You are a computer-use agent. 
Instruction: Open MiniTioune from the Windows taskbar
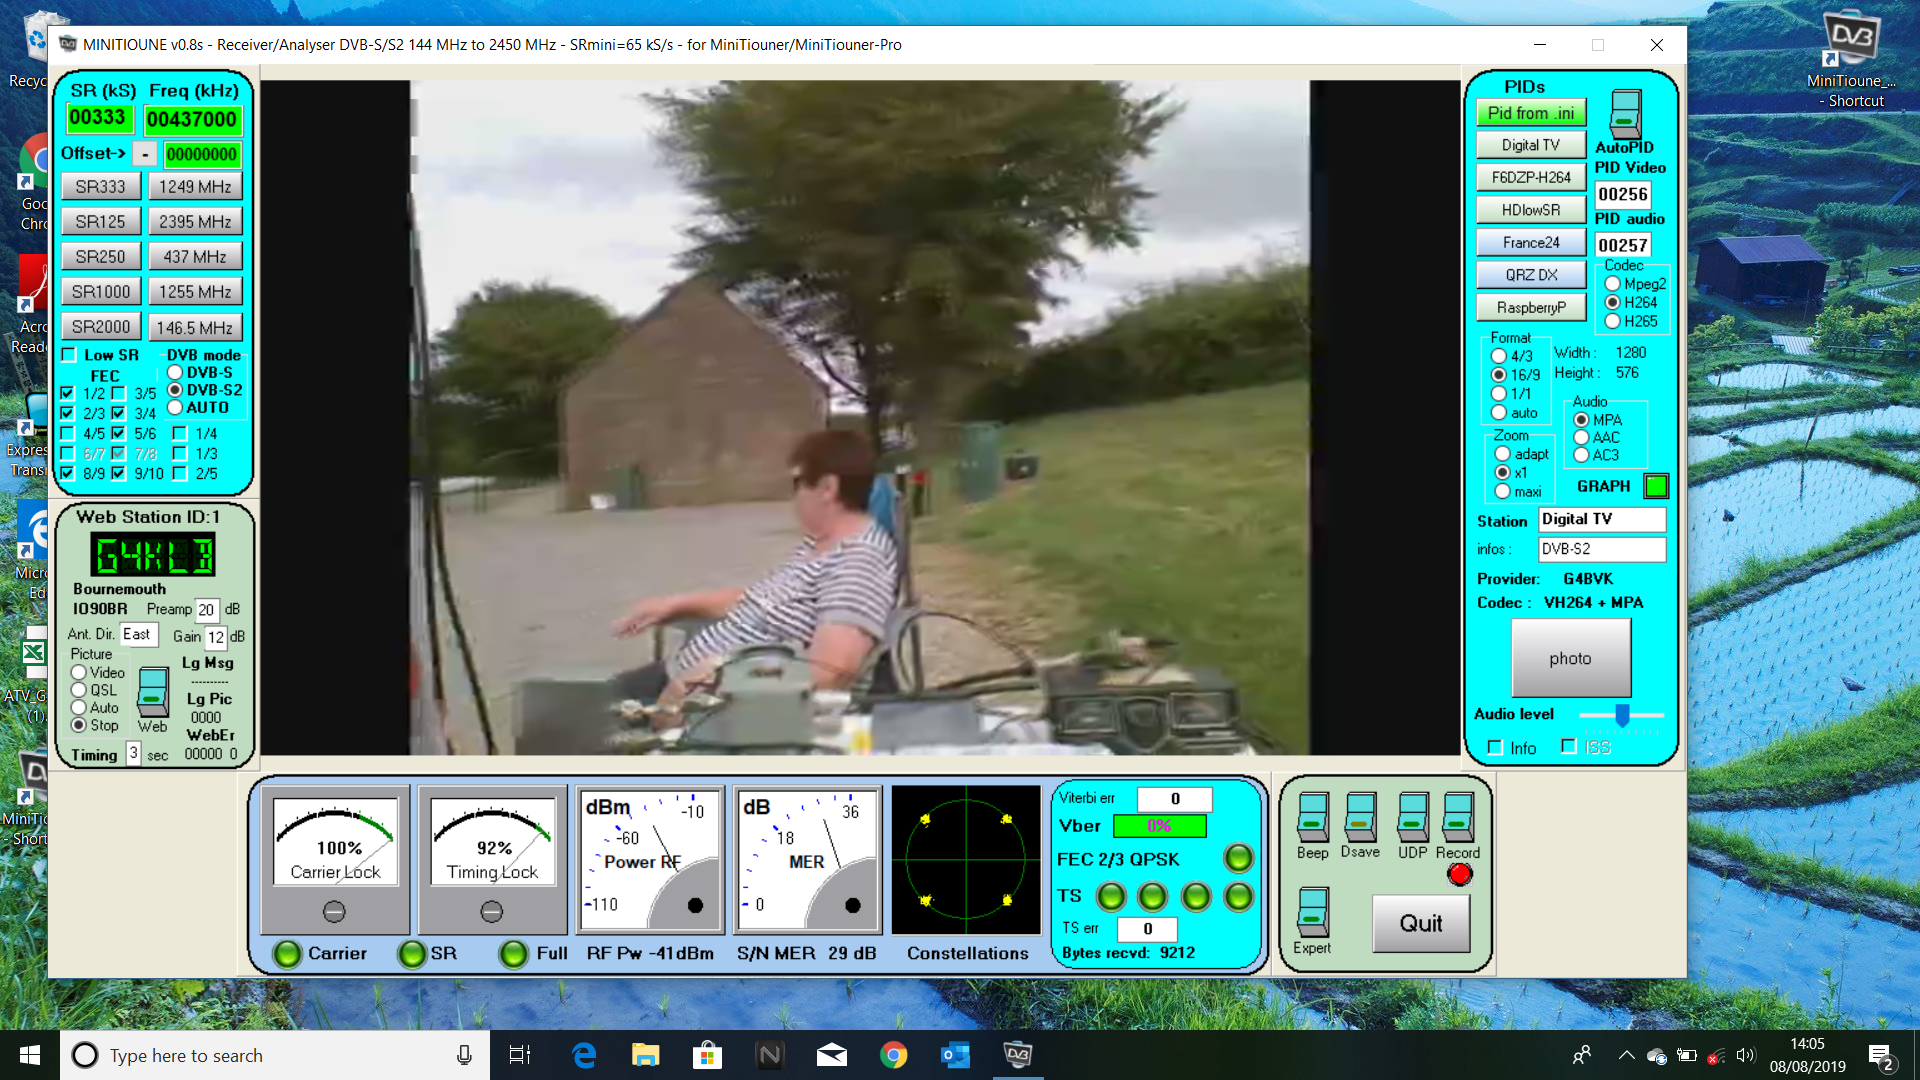[1017, 1055]
